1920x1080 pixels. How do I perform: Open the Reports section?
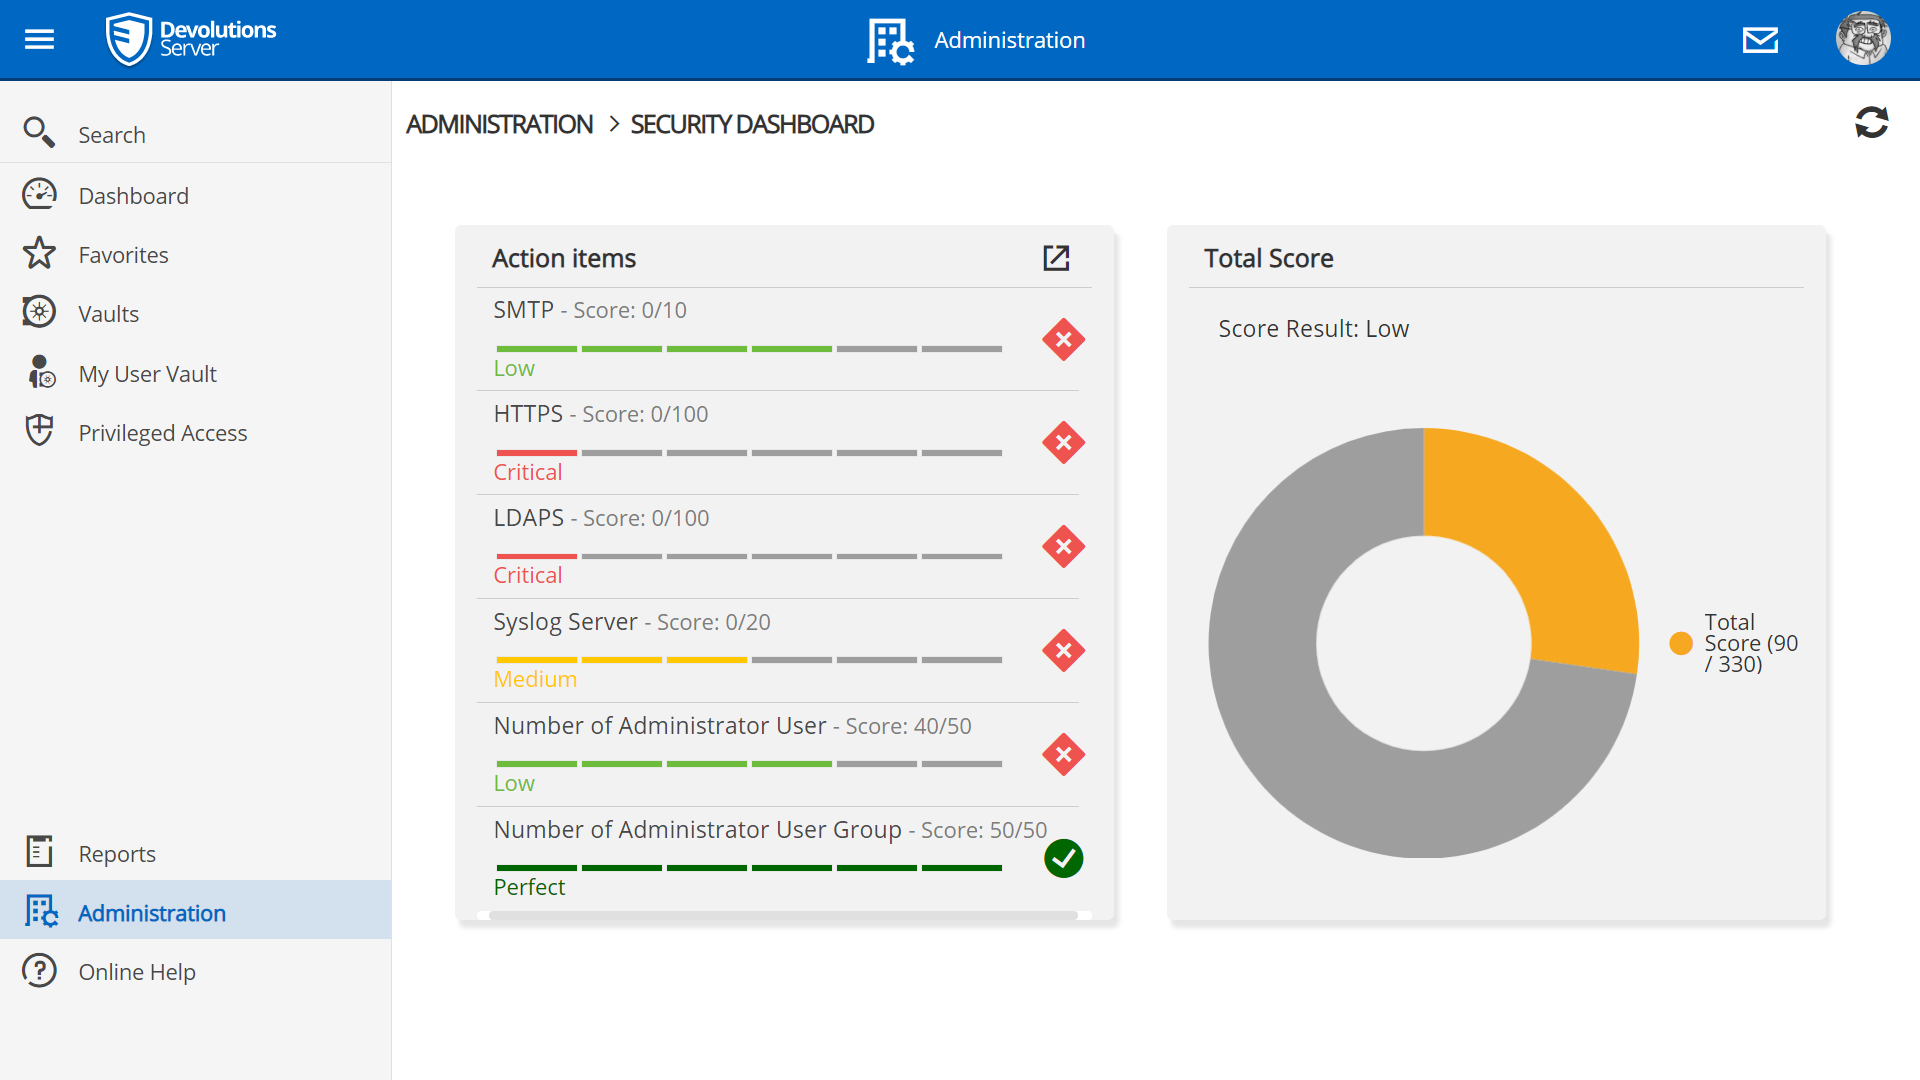pos(117,854)
